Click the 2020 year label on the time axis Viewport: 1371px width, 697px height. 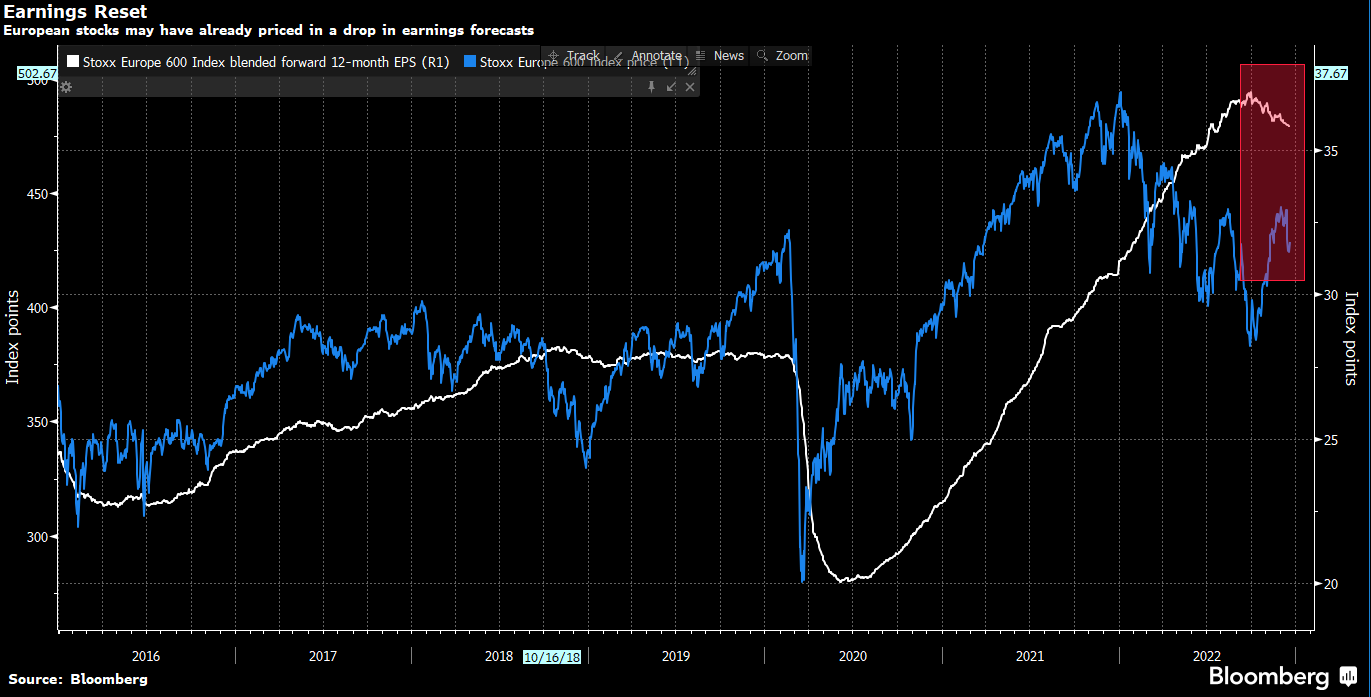click(x=853, y=656)
